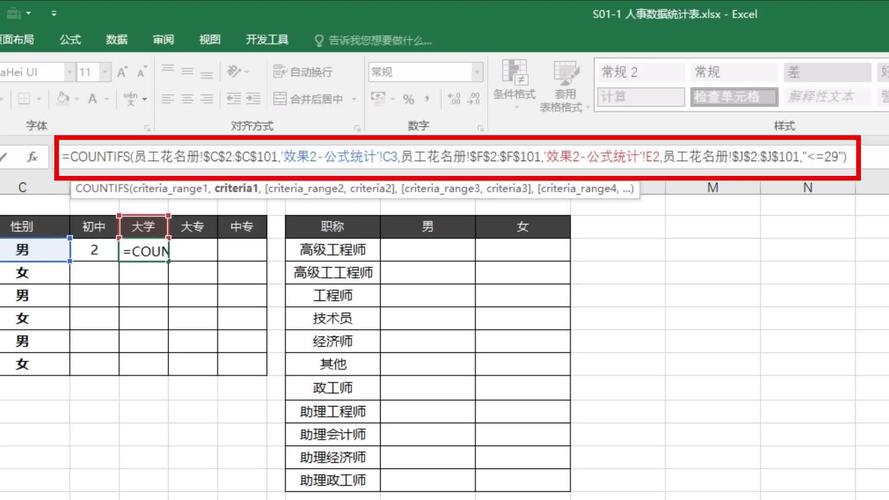Open the fill color dropdown arrow
Screen dimensions: 889x500
click(x=75, y=99)
